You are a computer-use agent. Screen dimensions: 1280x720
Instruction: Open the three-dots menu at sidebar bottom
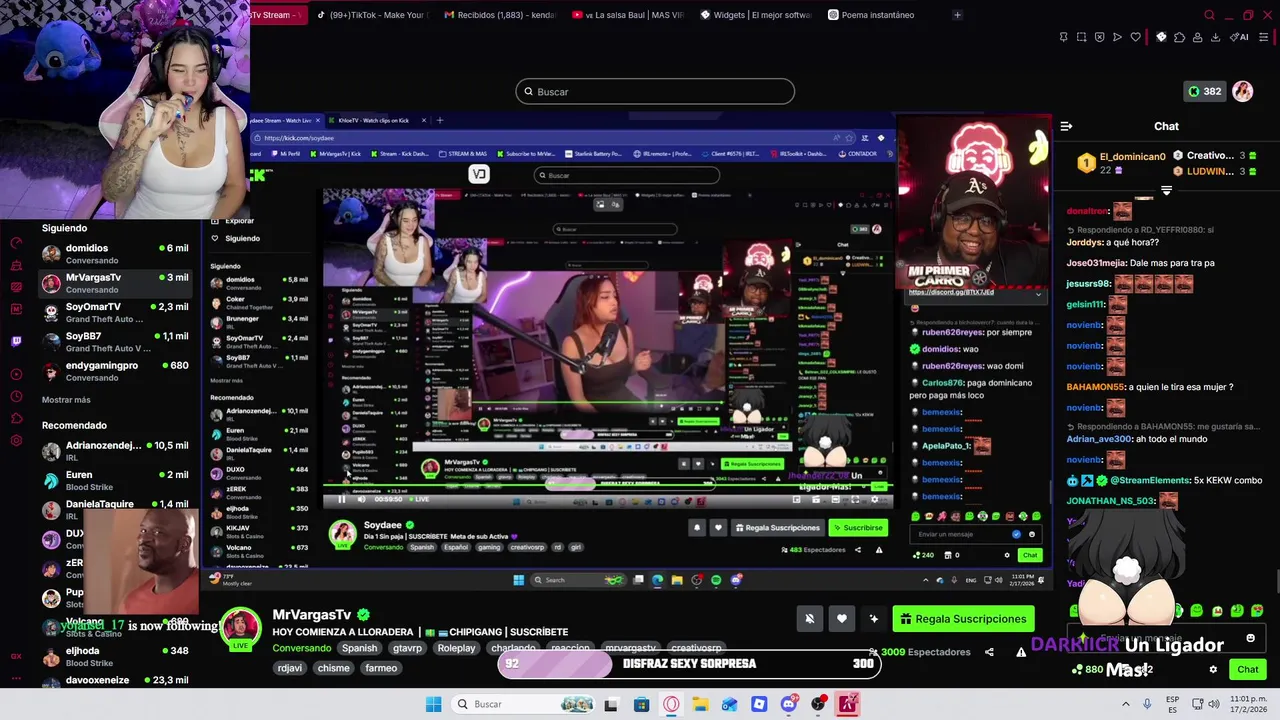(x=16, y=679)
